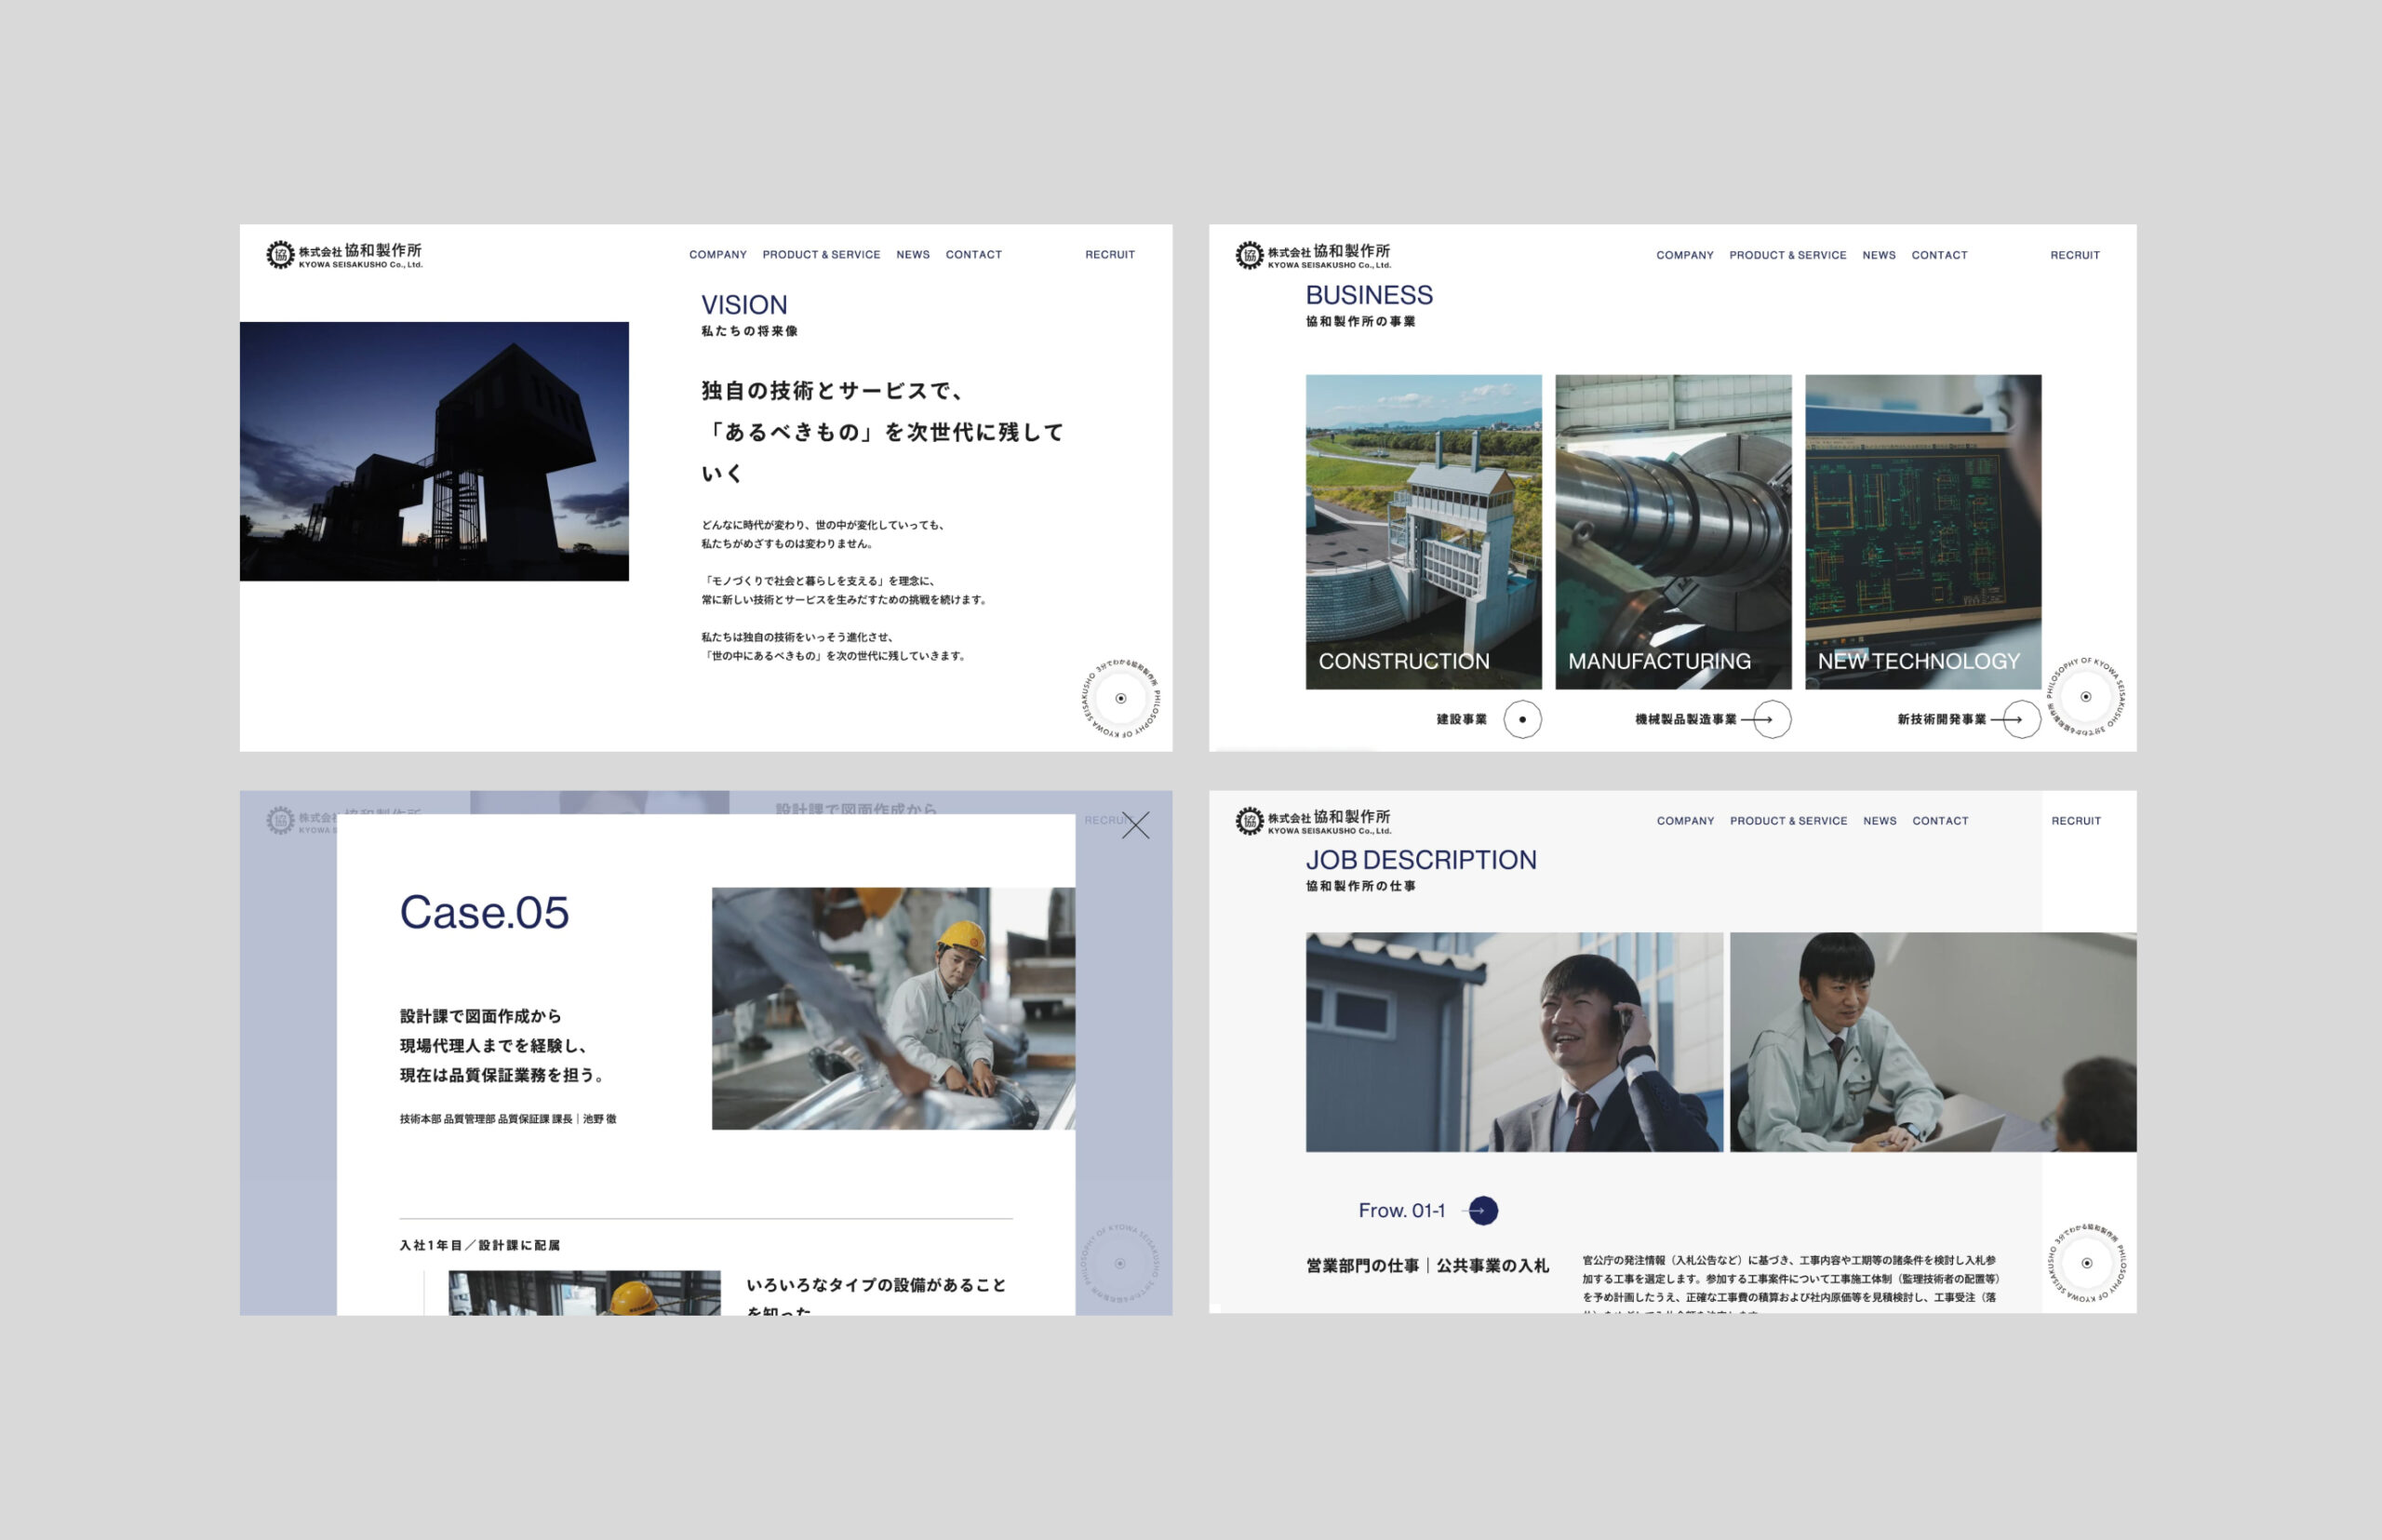2382x1540 pixels.
Task: Click circular philosophy badge on JOB DESCRIPTION page
Action: 2086,1263
